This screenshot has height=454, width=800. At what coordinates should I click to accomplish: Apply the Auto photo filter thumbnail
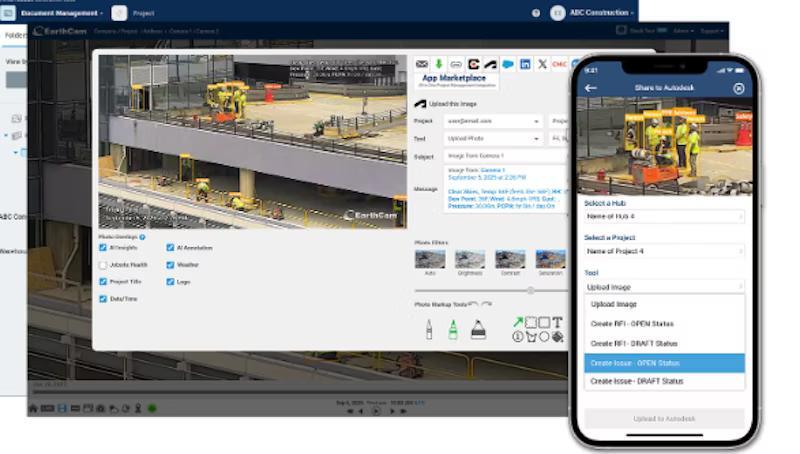coord(430,259)
